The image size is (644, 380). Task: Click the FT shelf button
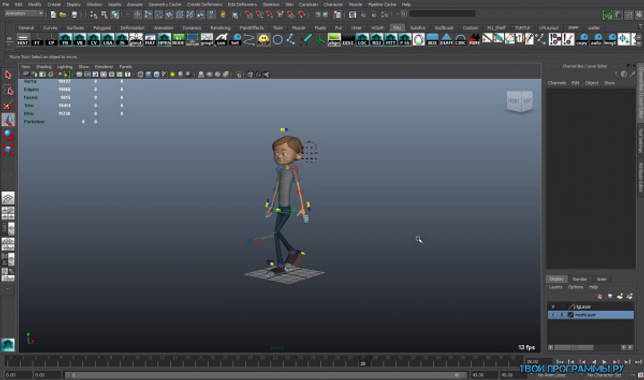(37, 40)
